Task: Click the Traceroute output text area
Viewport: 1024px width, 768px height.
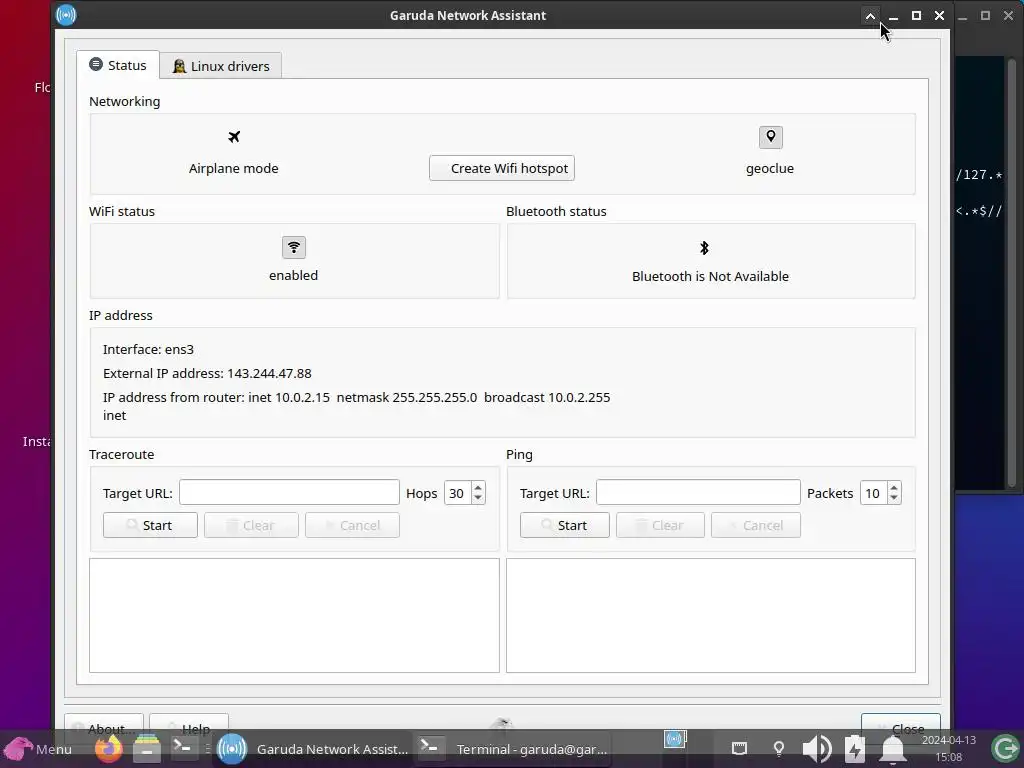Action: 295,615
